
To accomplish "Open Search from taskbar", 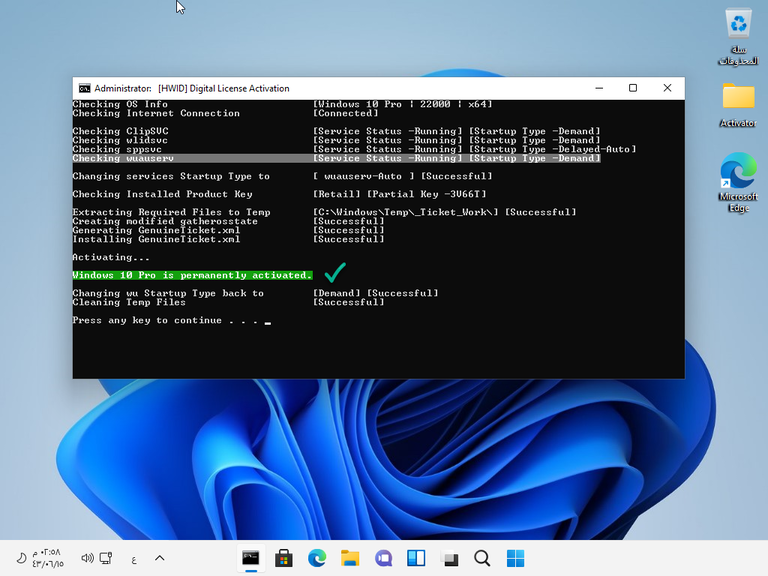I will [482, 558].
